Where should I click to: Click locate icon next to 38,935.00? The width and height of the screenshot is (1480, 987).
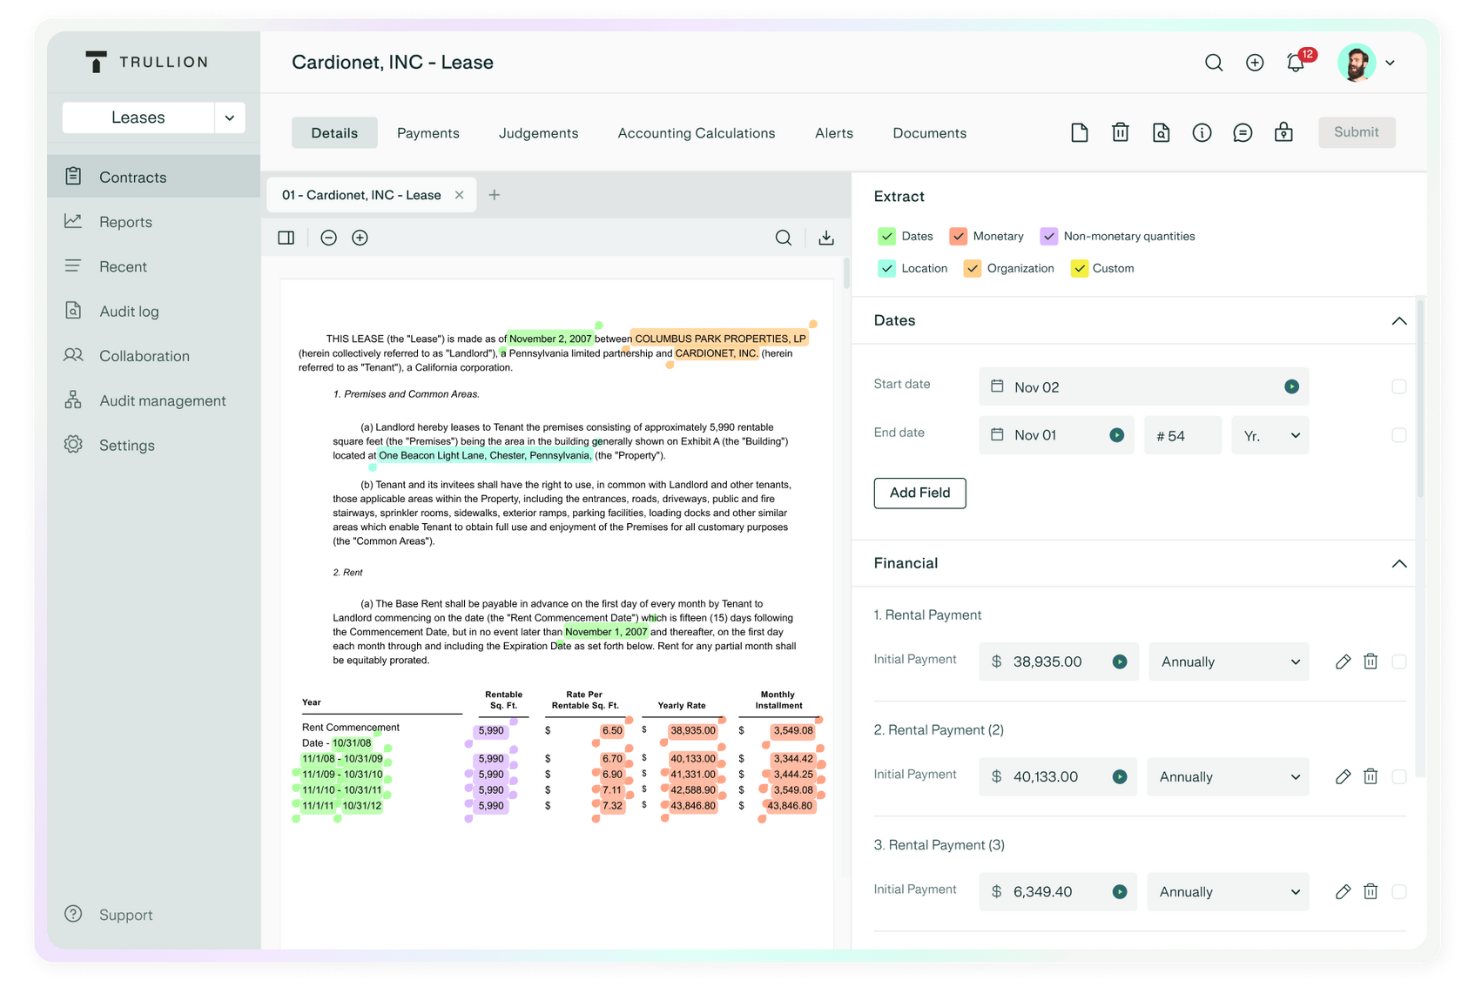[x=1120, y=662]
